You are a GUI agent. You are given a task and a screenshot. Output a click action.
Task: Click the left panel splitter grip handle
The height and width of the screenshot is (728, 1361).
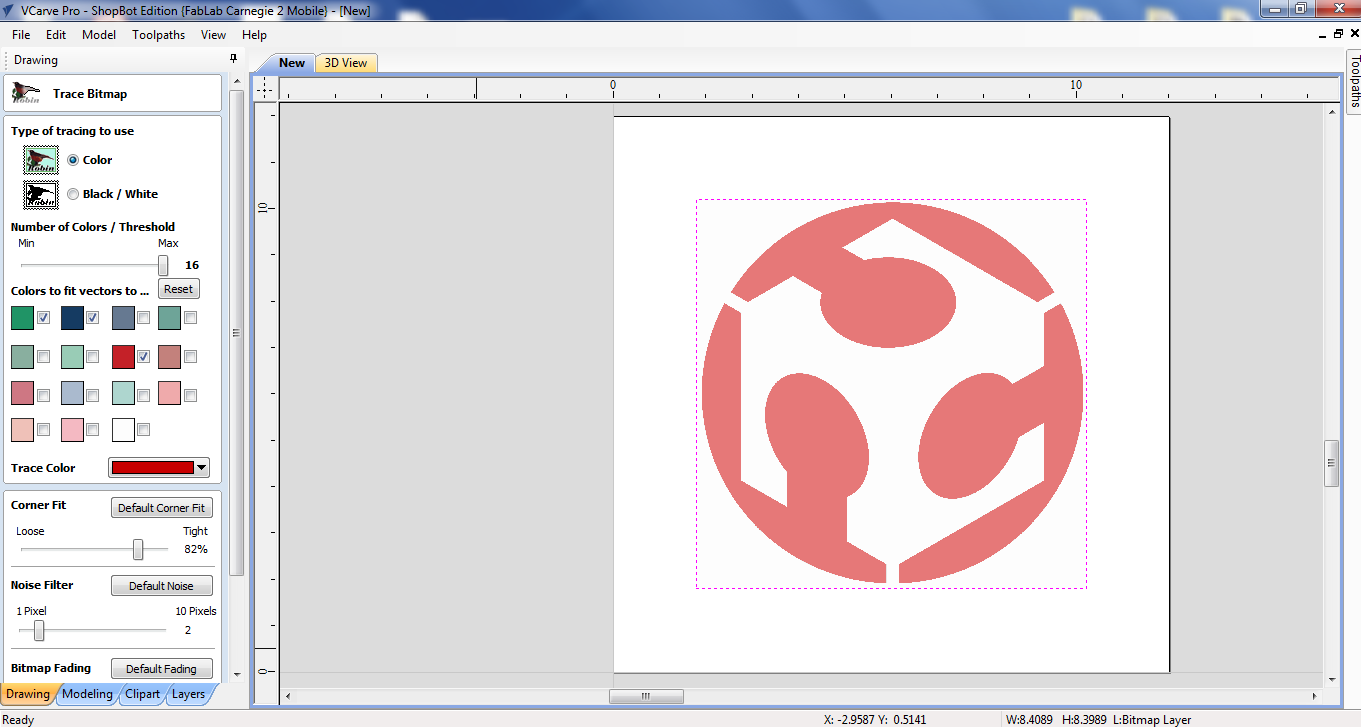tap(237, 333)
